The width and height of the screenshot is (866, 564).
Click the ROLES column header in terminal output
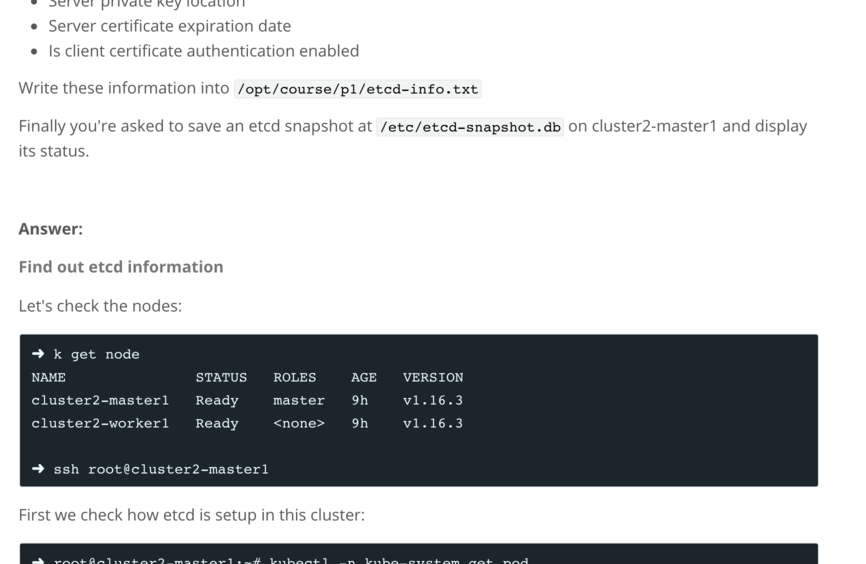(x=294, y=377)
